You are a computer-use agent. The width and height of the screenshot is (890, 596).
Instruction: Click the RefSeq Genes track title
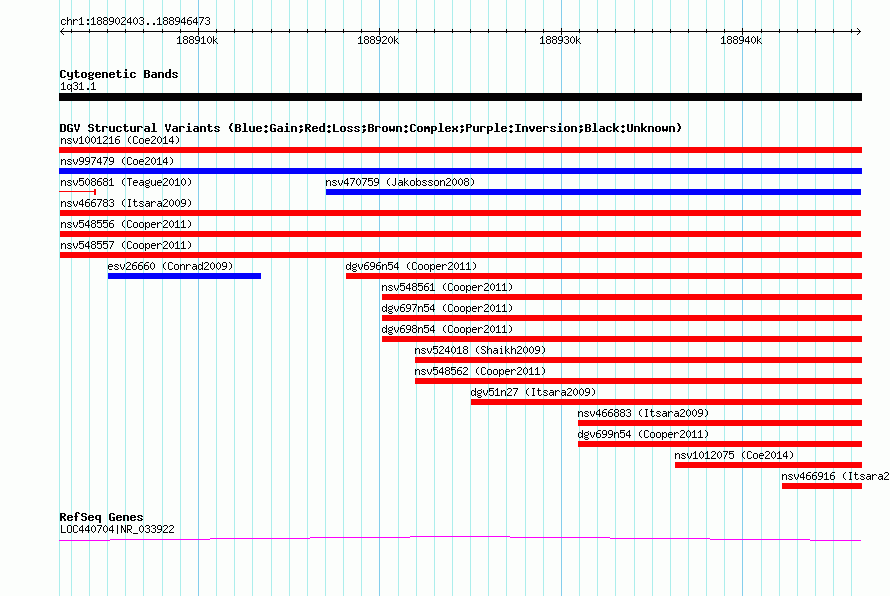tap(102, 517)
